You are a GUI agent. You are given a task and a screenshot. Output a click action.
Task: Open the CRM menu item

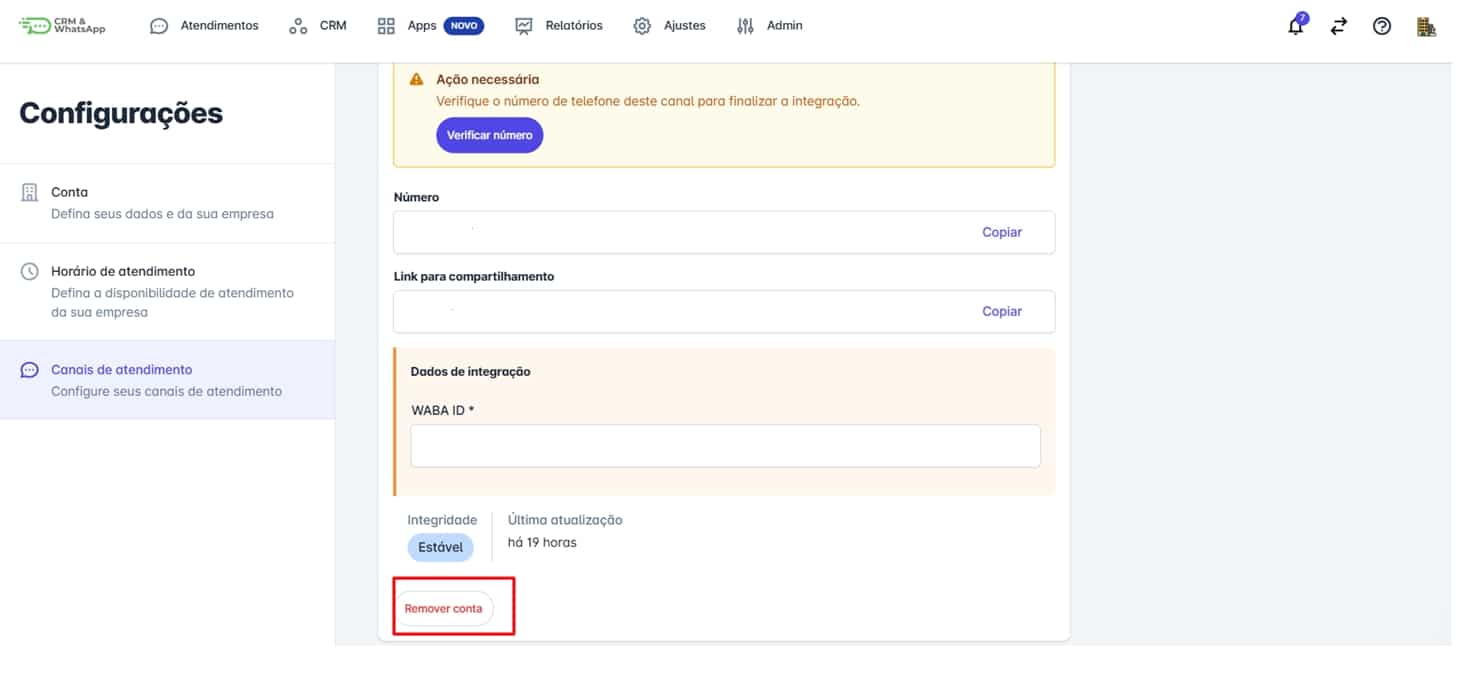(x=317, y=26)
